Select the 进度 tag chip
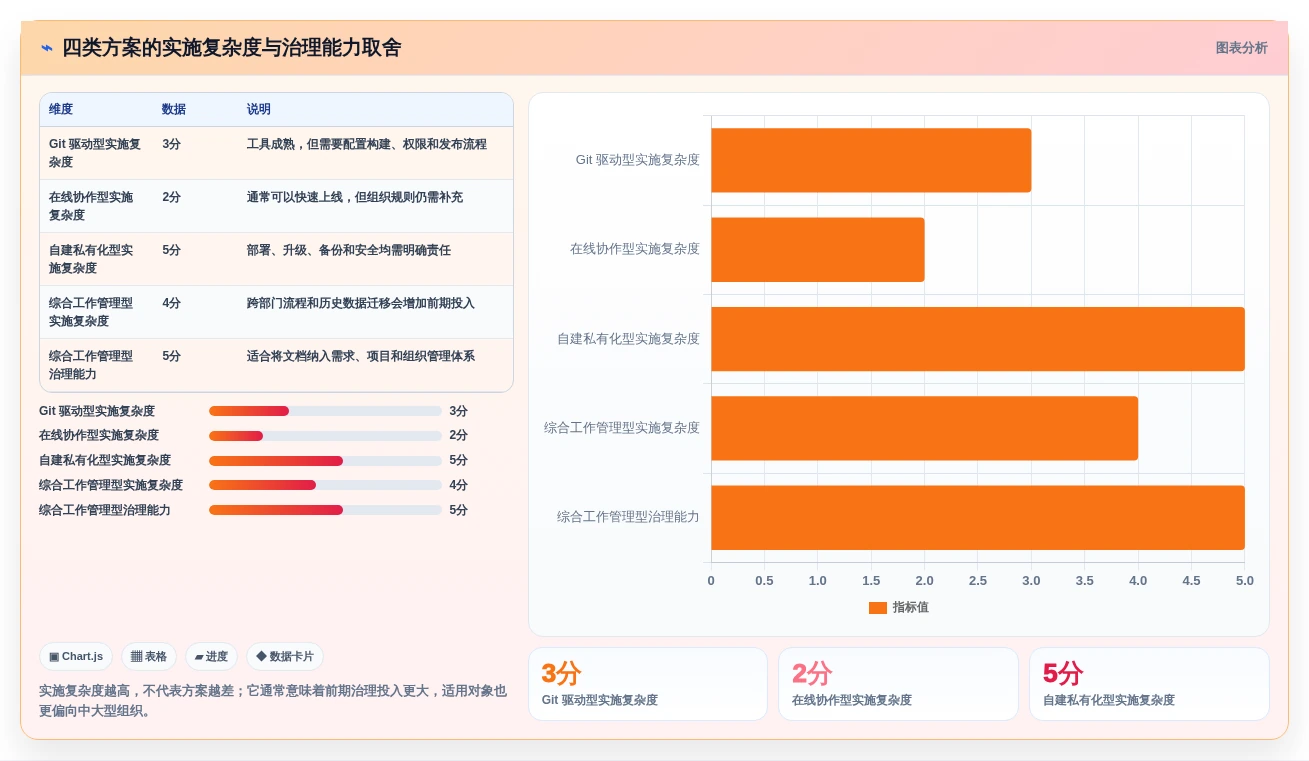The height and width of the screenshot is (761, 1309). pos(211,657)
